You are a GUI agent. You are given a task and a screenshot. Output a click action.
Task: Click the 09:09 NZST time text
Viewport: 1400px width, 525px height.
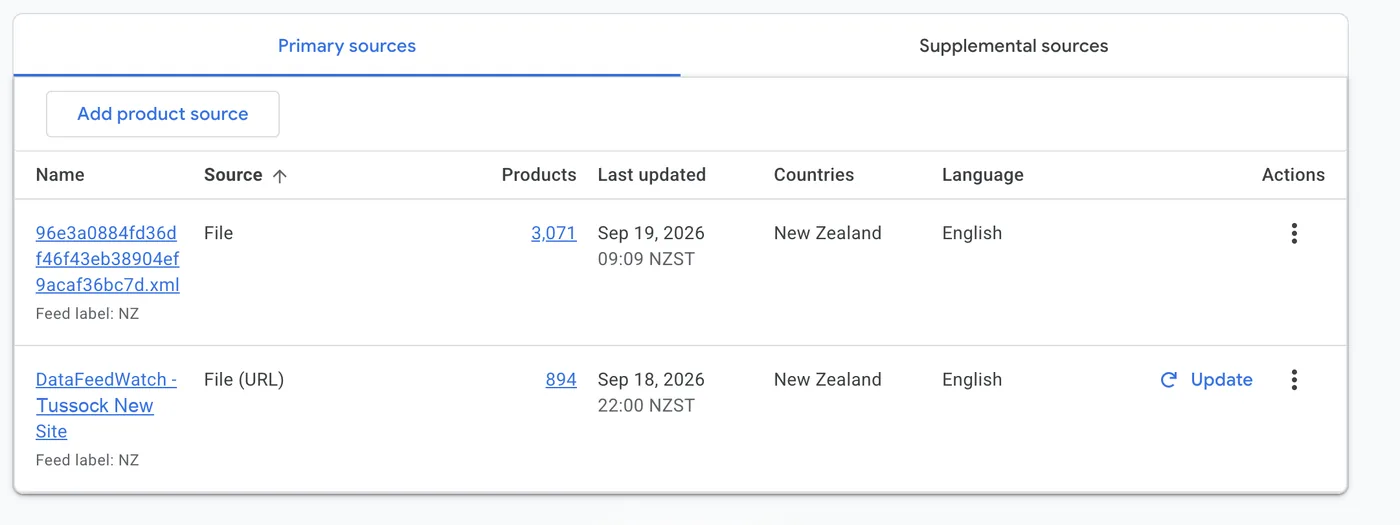pyautogui.click(x=646, y=259)
